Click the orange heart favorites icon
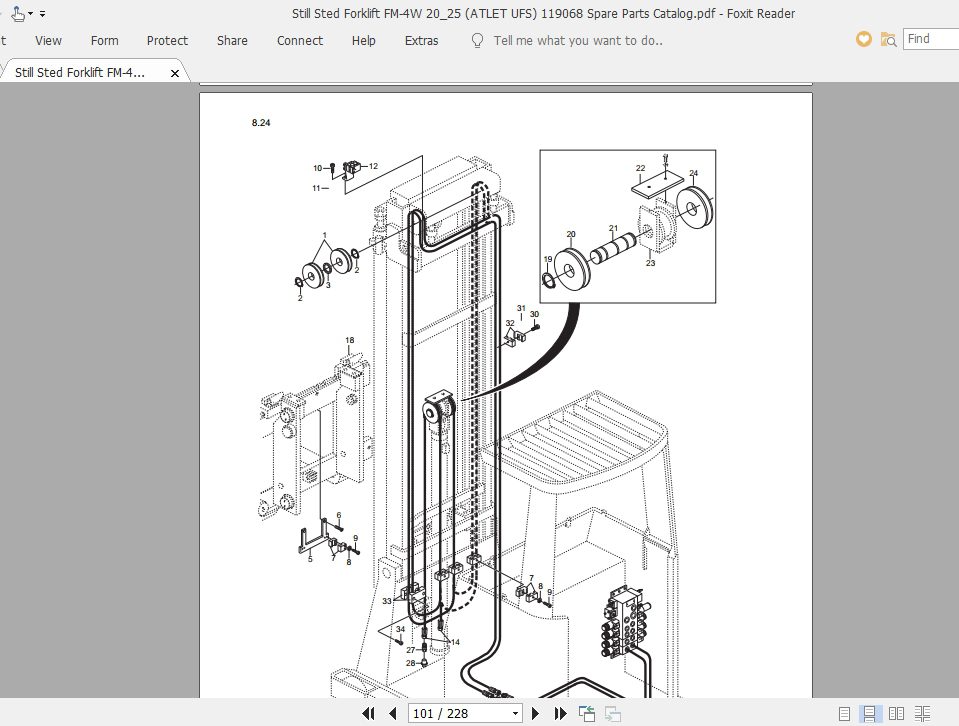The height and width of the screenshot is (726, 959). click(864, 40)
